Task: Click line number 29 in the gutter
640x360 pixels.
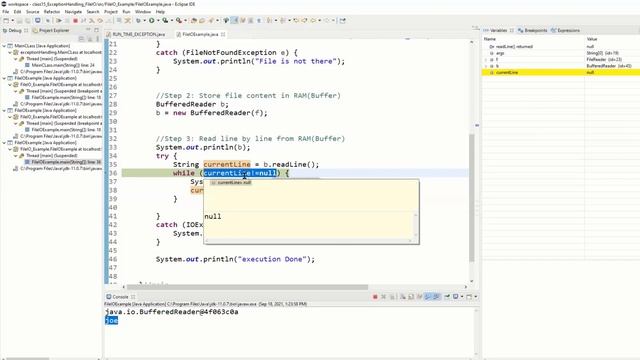Action: click(113, 113)
